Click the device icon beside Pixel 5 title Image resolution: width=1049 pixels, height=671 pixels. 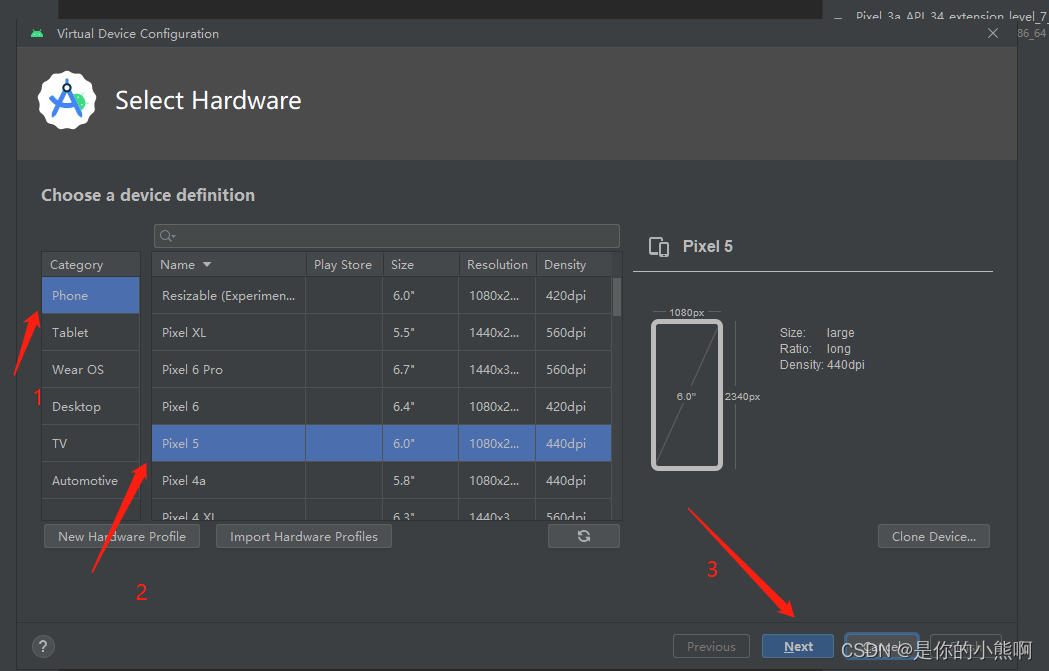pos(659,247)
